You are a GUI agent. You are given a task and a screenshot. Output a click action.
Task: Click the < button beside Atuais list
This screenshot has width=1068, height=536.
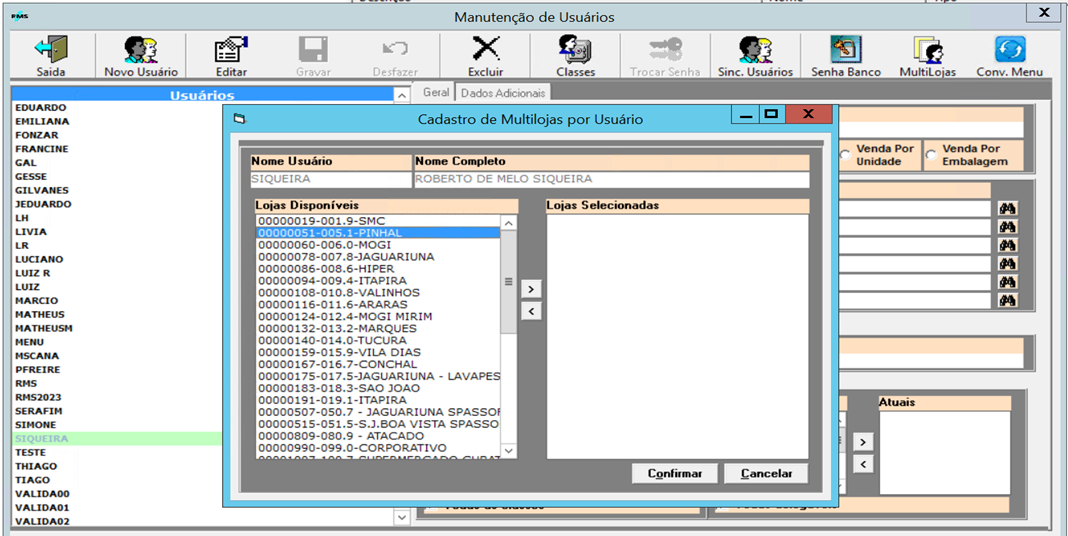[863, 464]
